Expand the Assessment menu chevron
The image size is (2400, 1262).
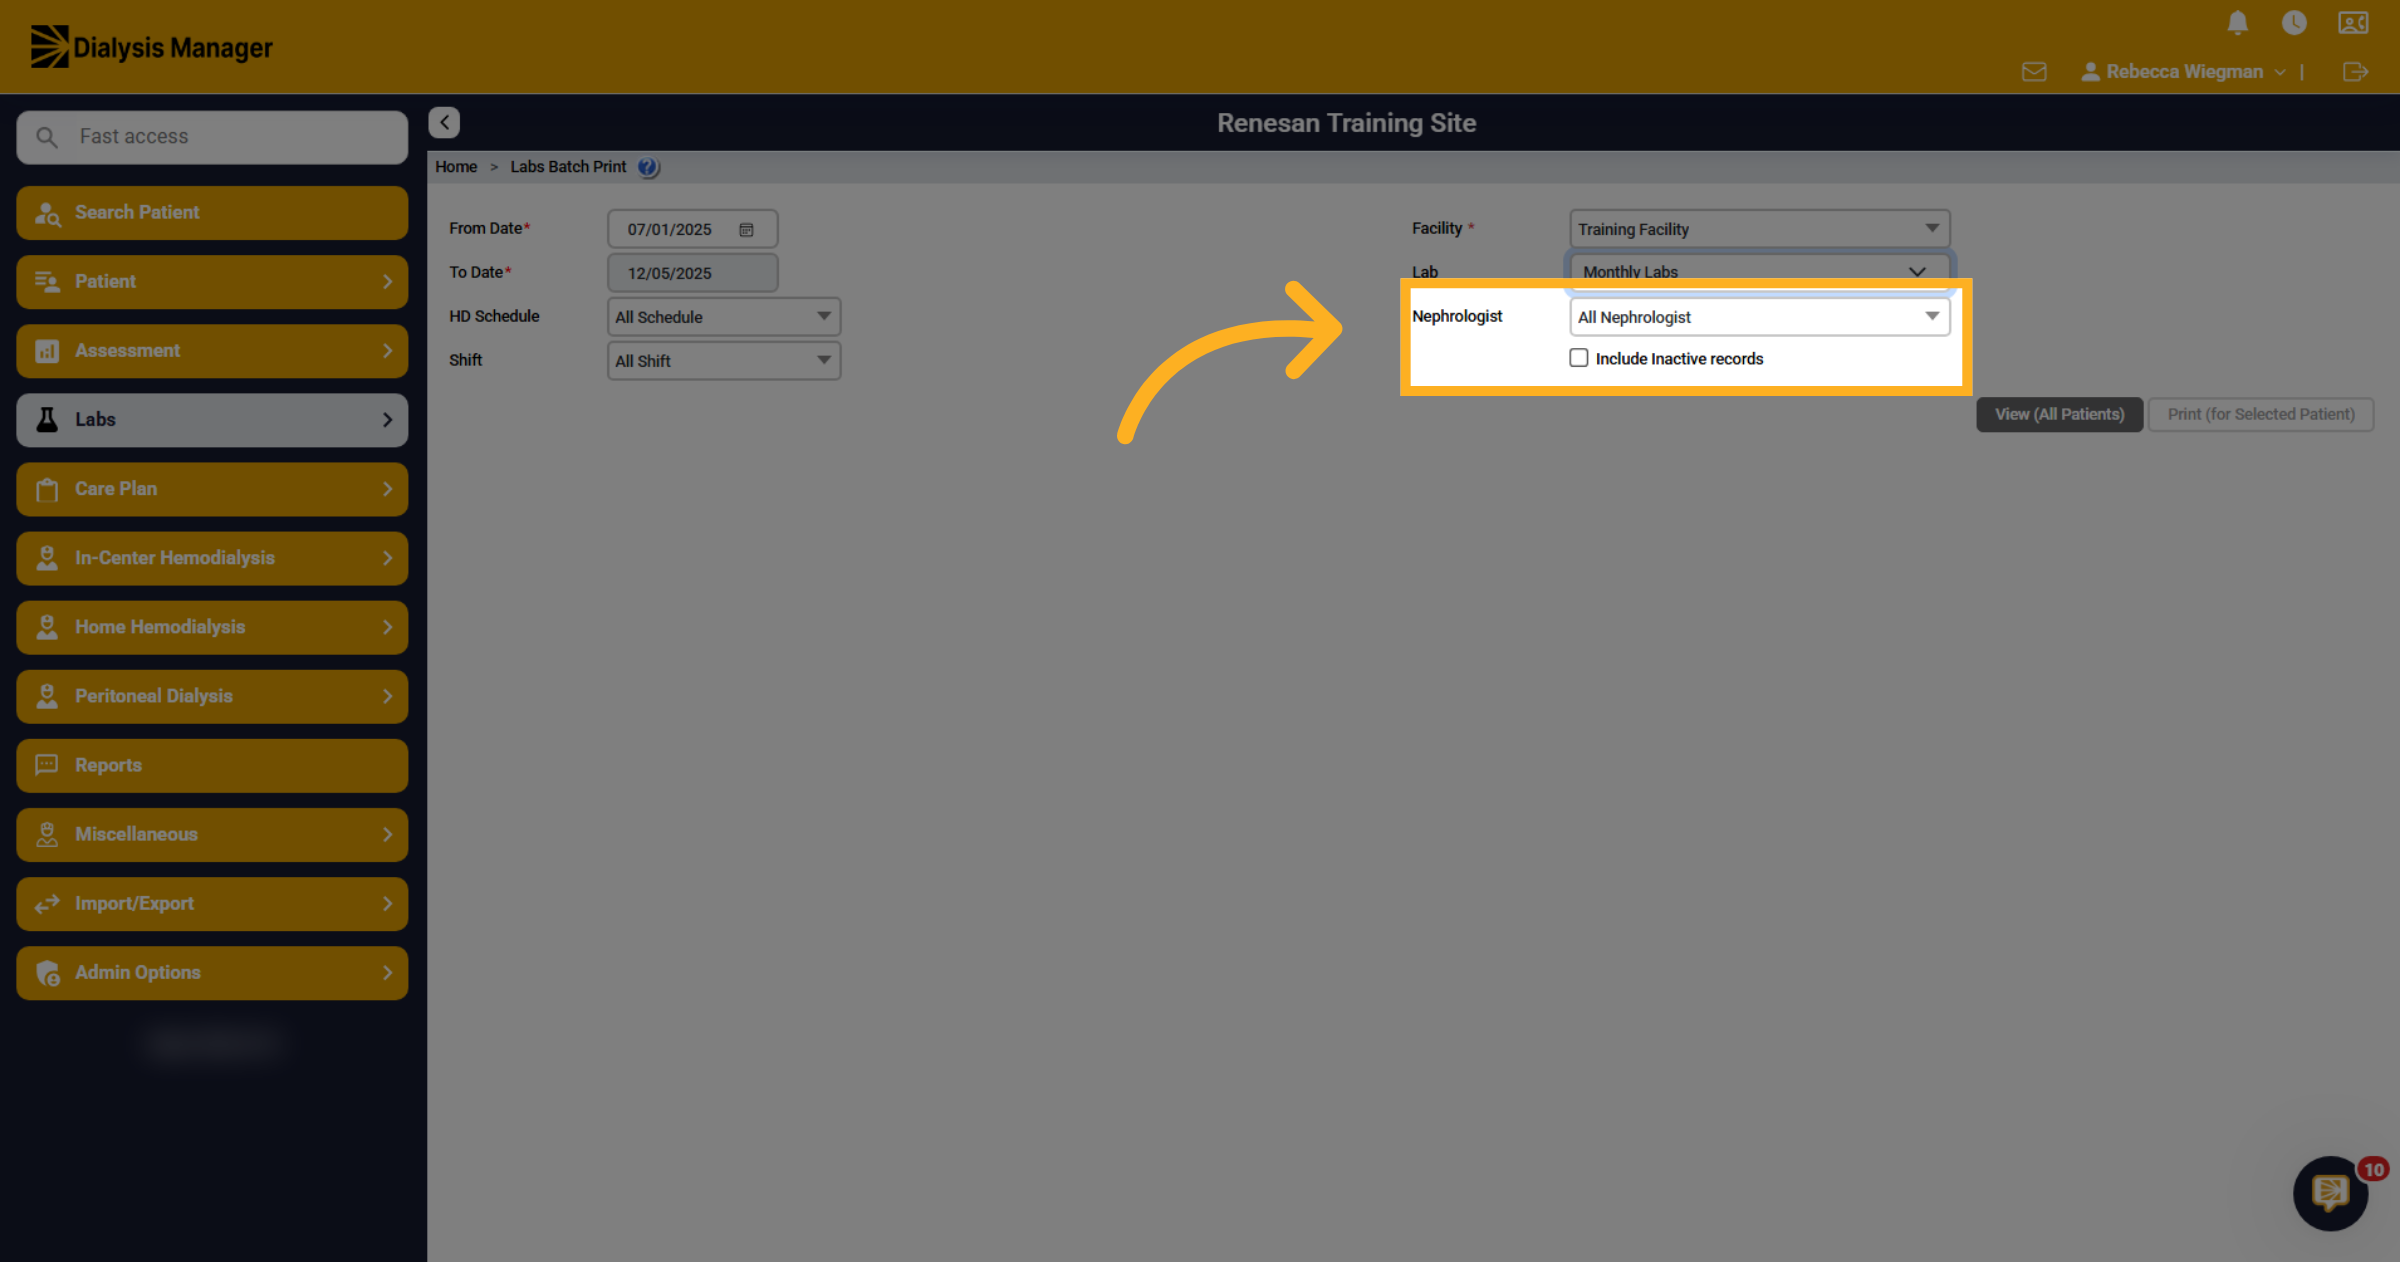388,351
